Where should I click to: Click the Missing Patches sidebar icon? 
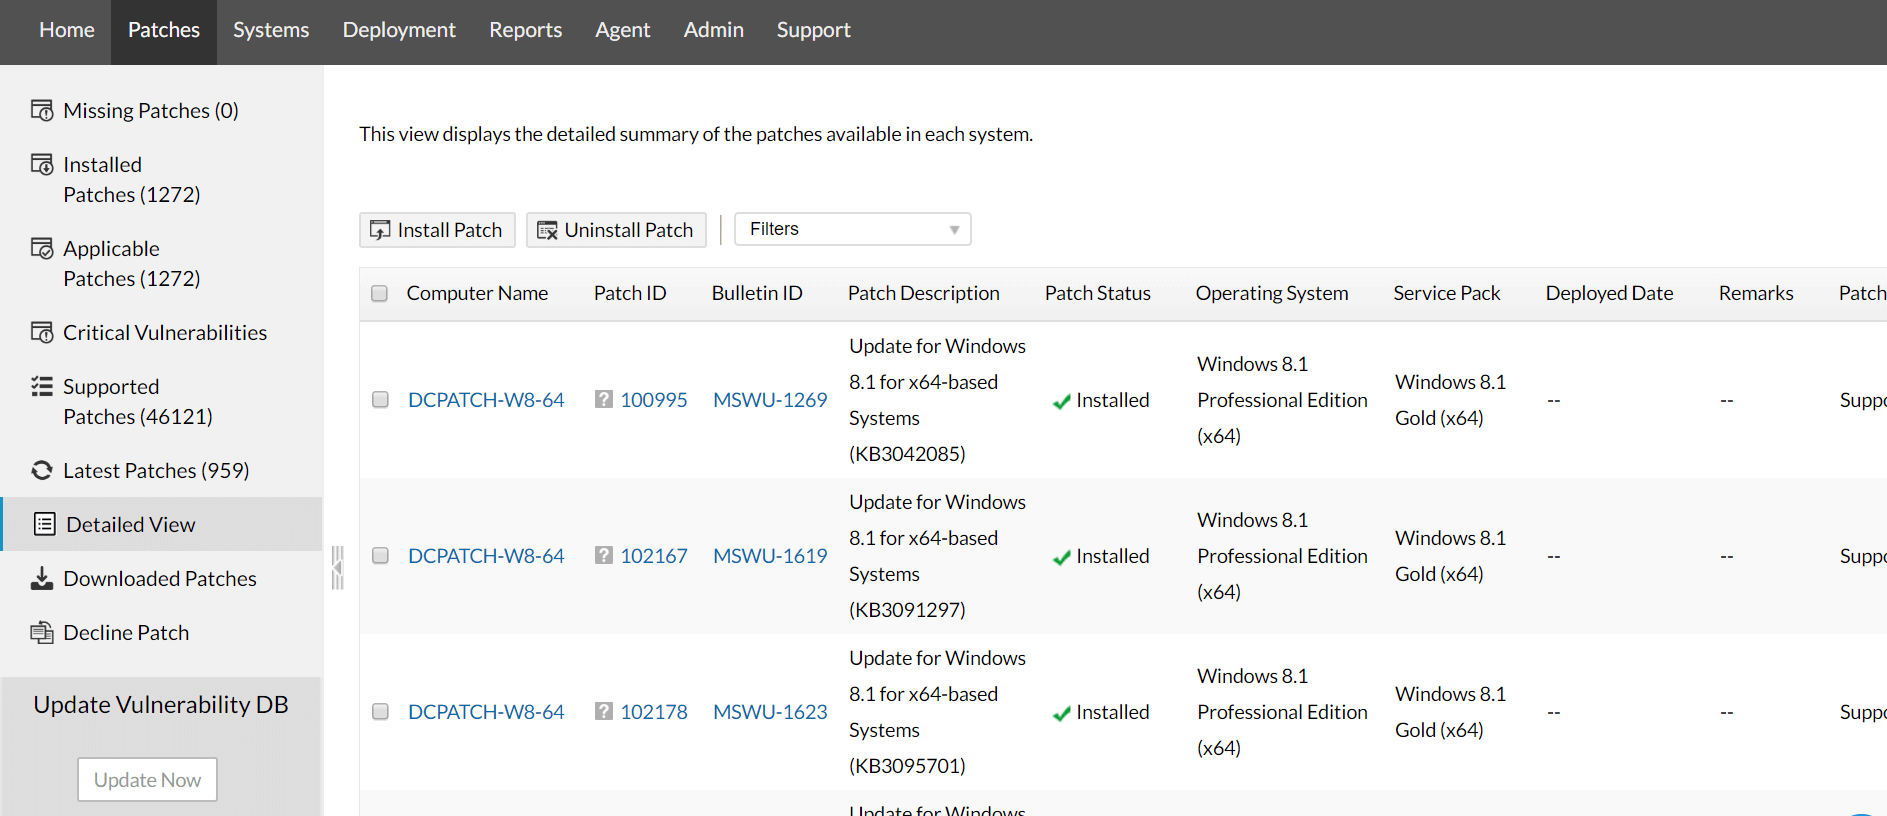(x=42, y=110)
